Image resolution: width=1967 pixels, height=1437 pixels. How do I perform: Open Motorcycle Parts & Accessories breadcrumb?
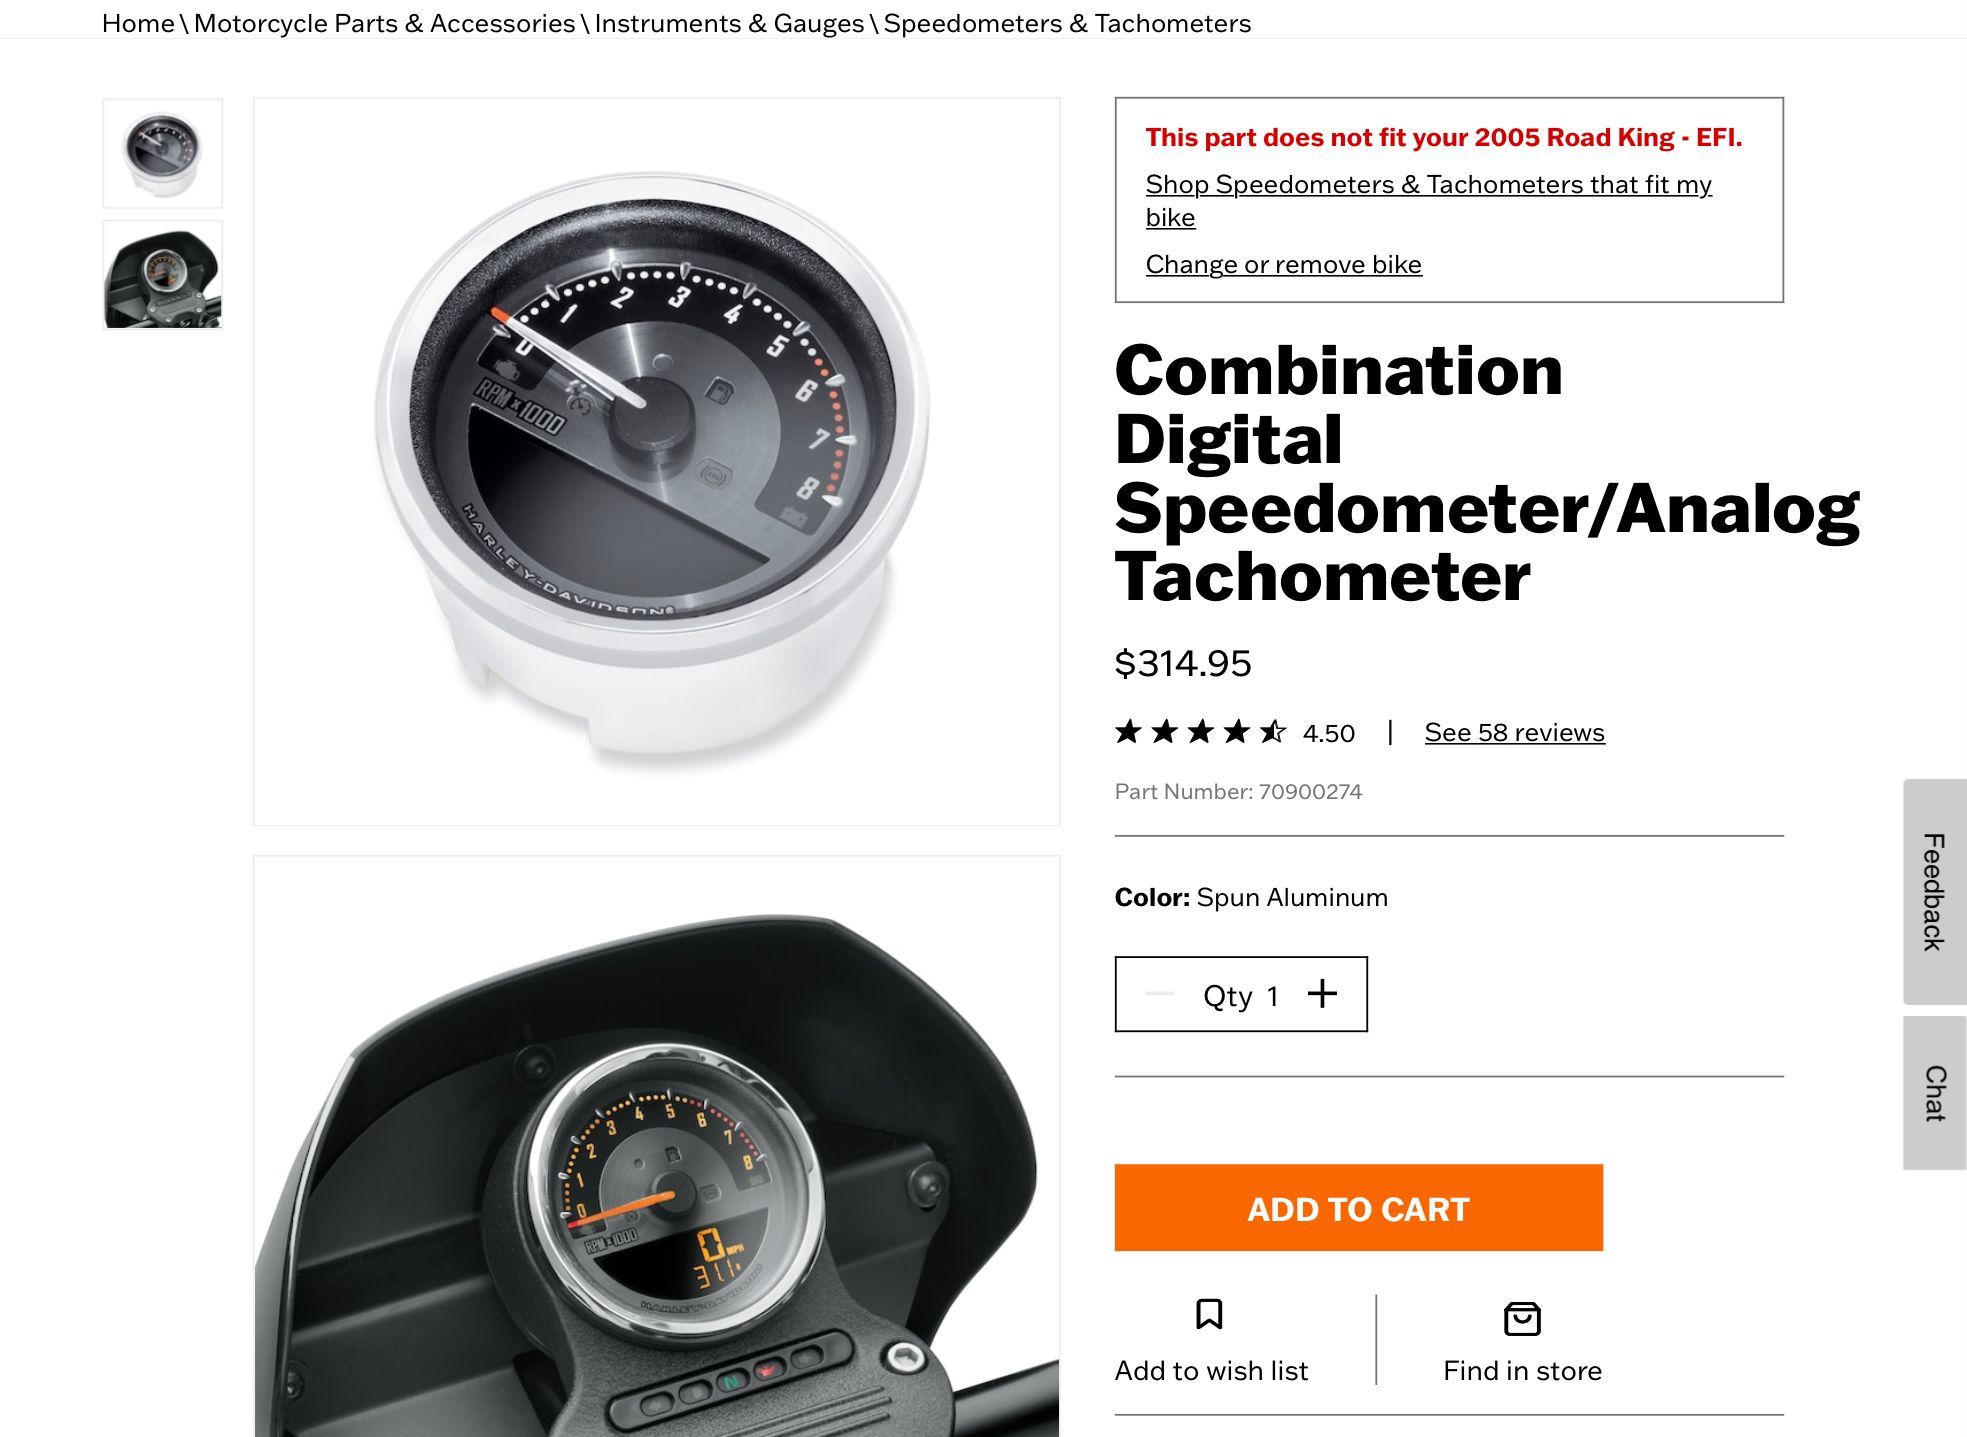point(384,23)
